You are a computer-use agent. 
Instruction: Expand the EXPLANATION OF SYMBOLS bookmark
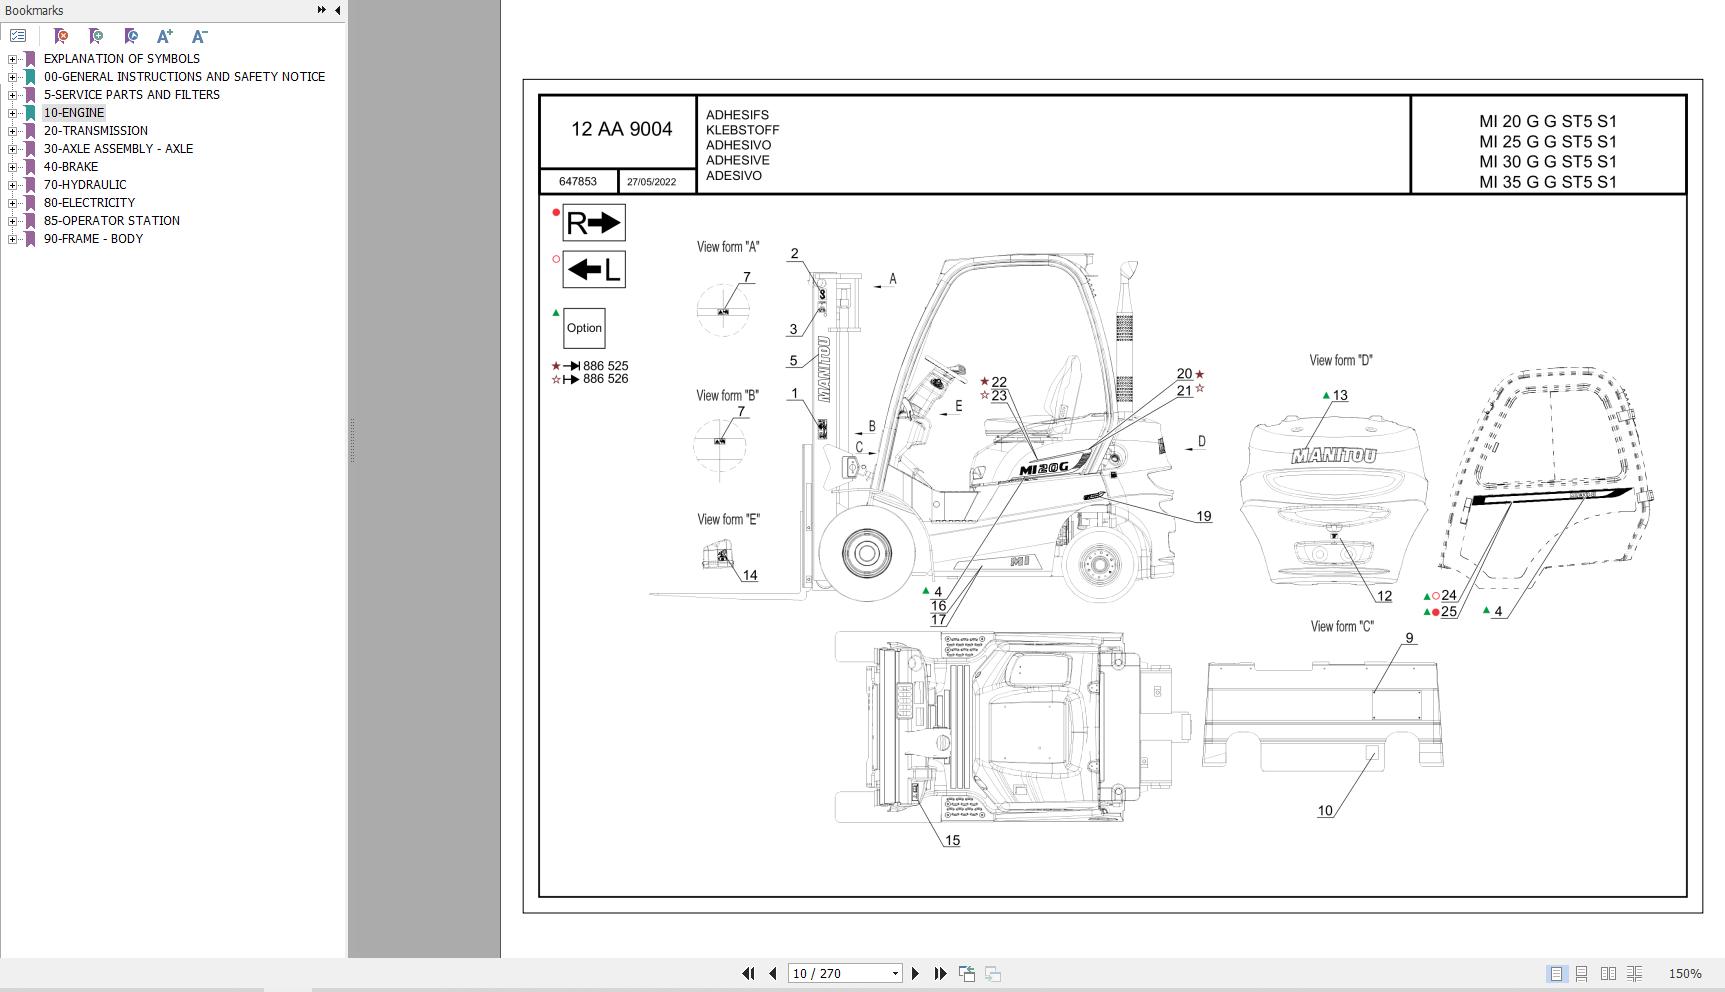point(12,59)
